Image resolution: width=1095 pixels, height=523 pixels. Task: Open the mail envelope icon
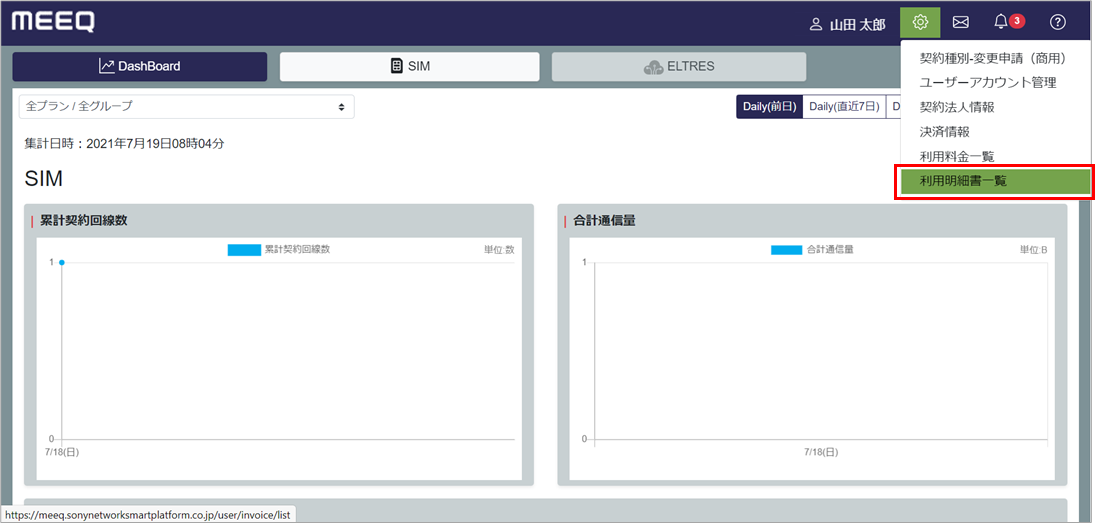(x=961, y=22)
